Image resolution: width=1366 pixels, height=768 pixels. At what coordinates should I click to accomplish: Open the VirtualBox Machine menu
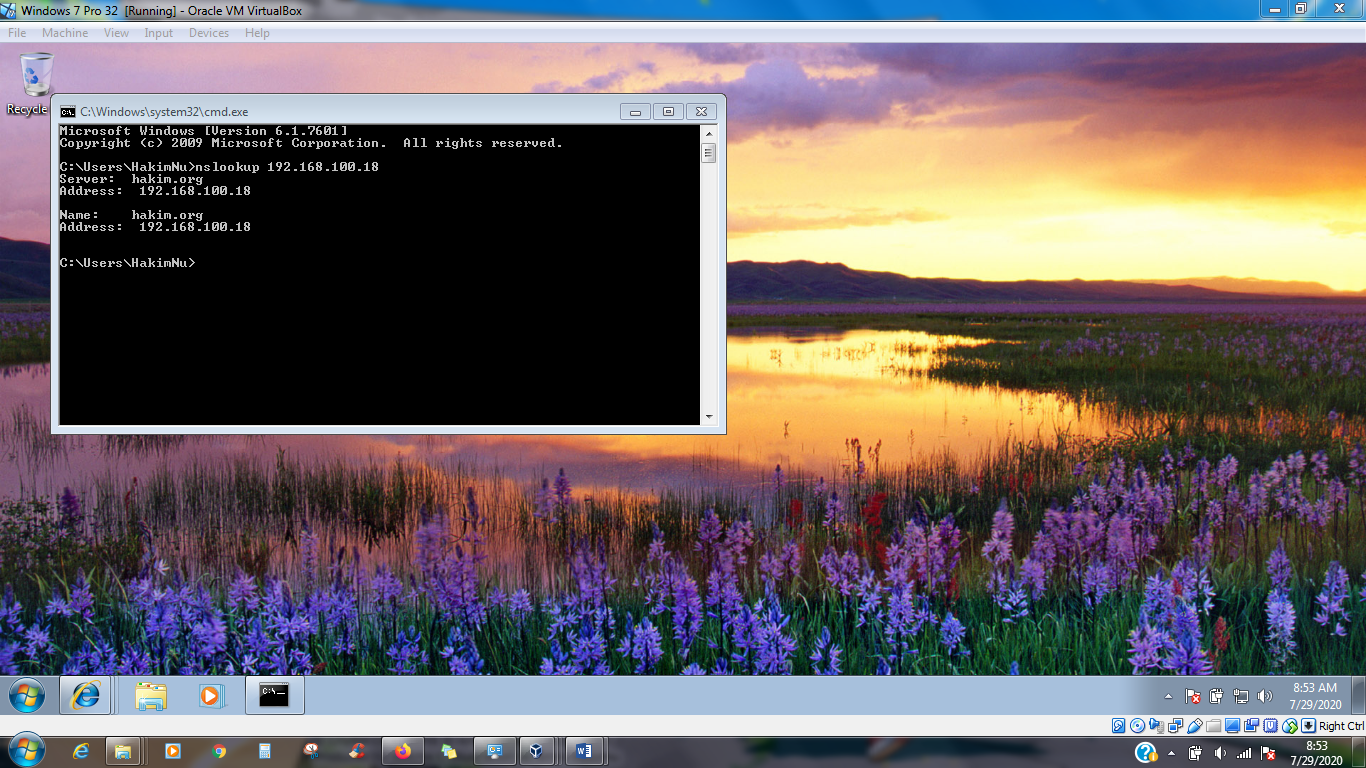[65, 33]
